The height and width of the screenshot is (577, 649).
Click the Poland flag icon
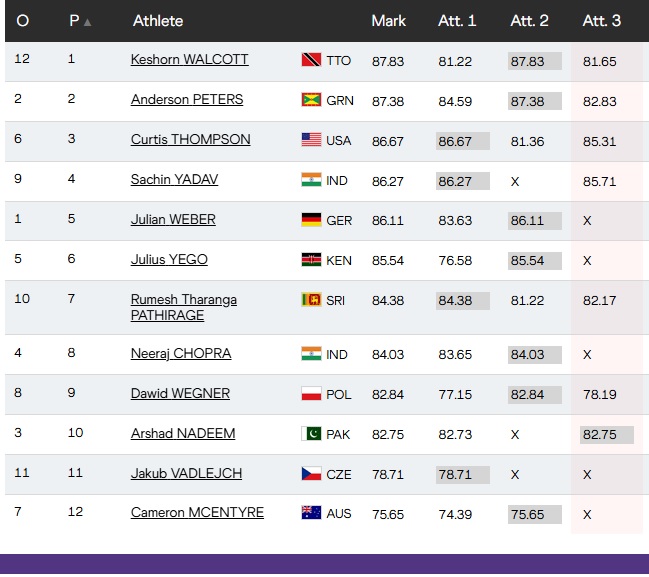tap(311, 394)
